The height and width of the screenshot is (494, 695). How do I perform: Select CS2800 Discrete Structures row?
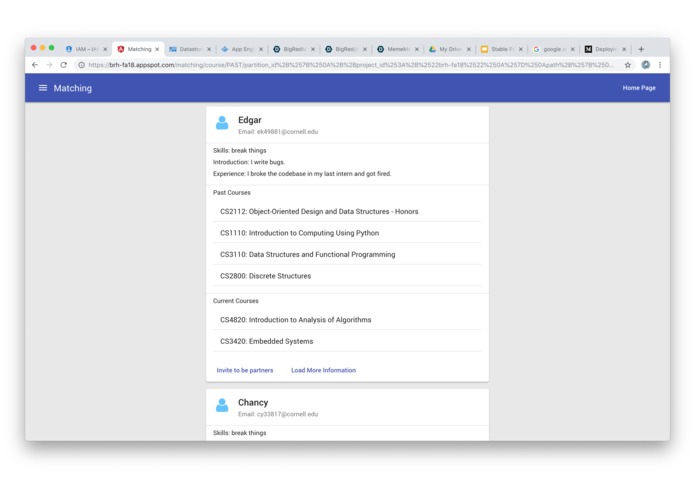click(348, 276)
